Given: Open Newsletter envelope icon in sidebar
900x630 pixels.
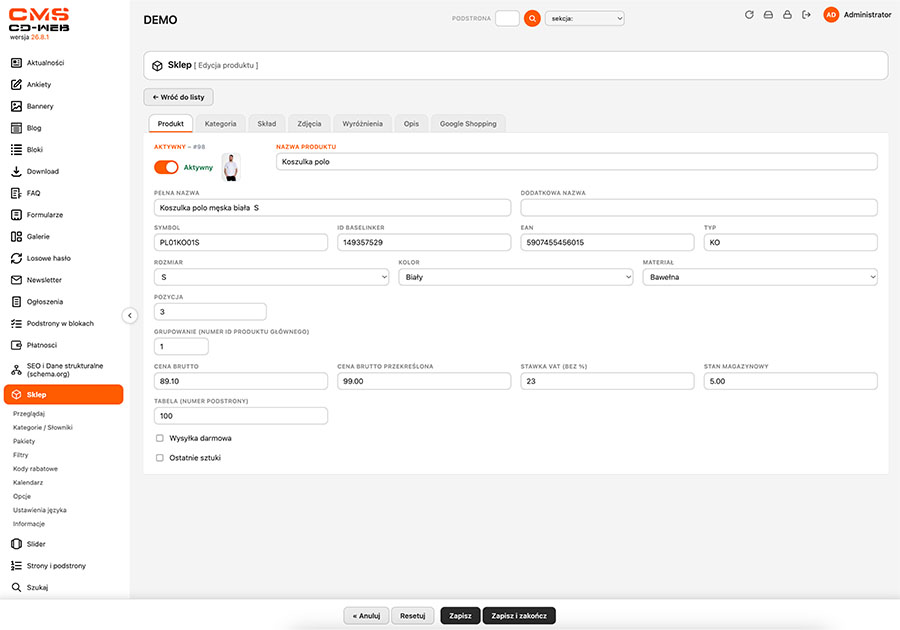Looking at the screenshot, I should coord(16,280).
